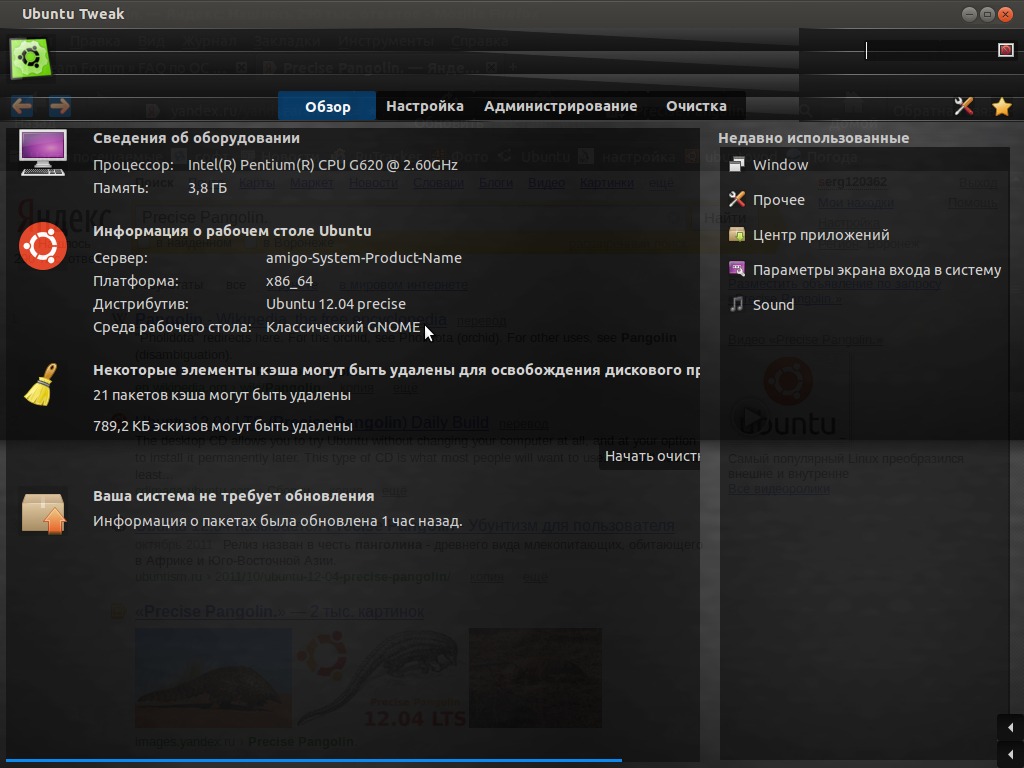Select distribution text Ubuntu 12.04 precise

[336, 304]
